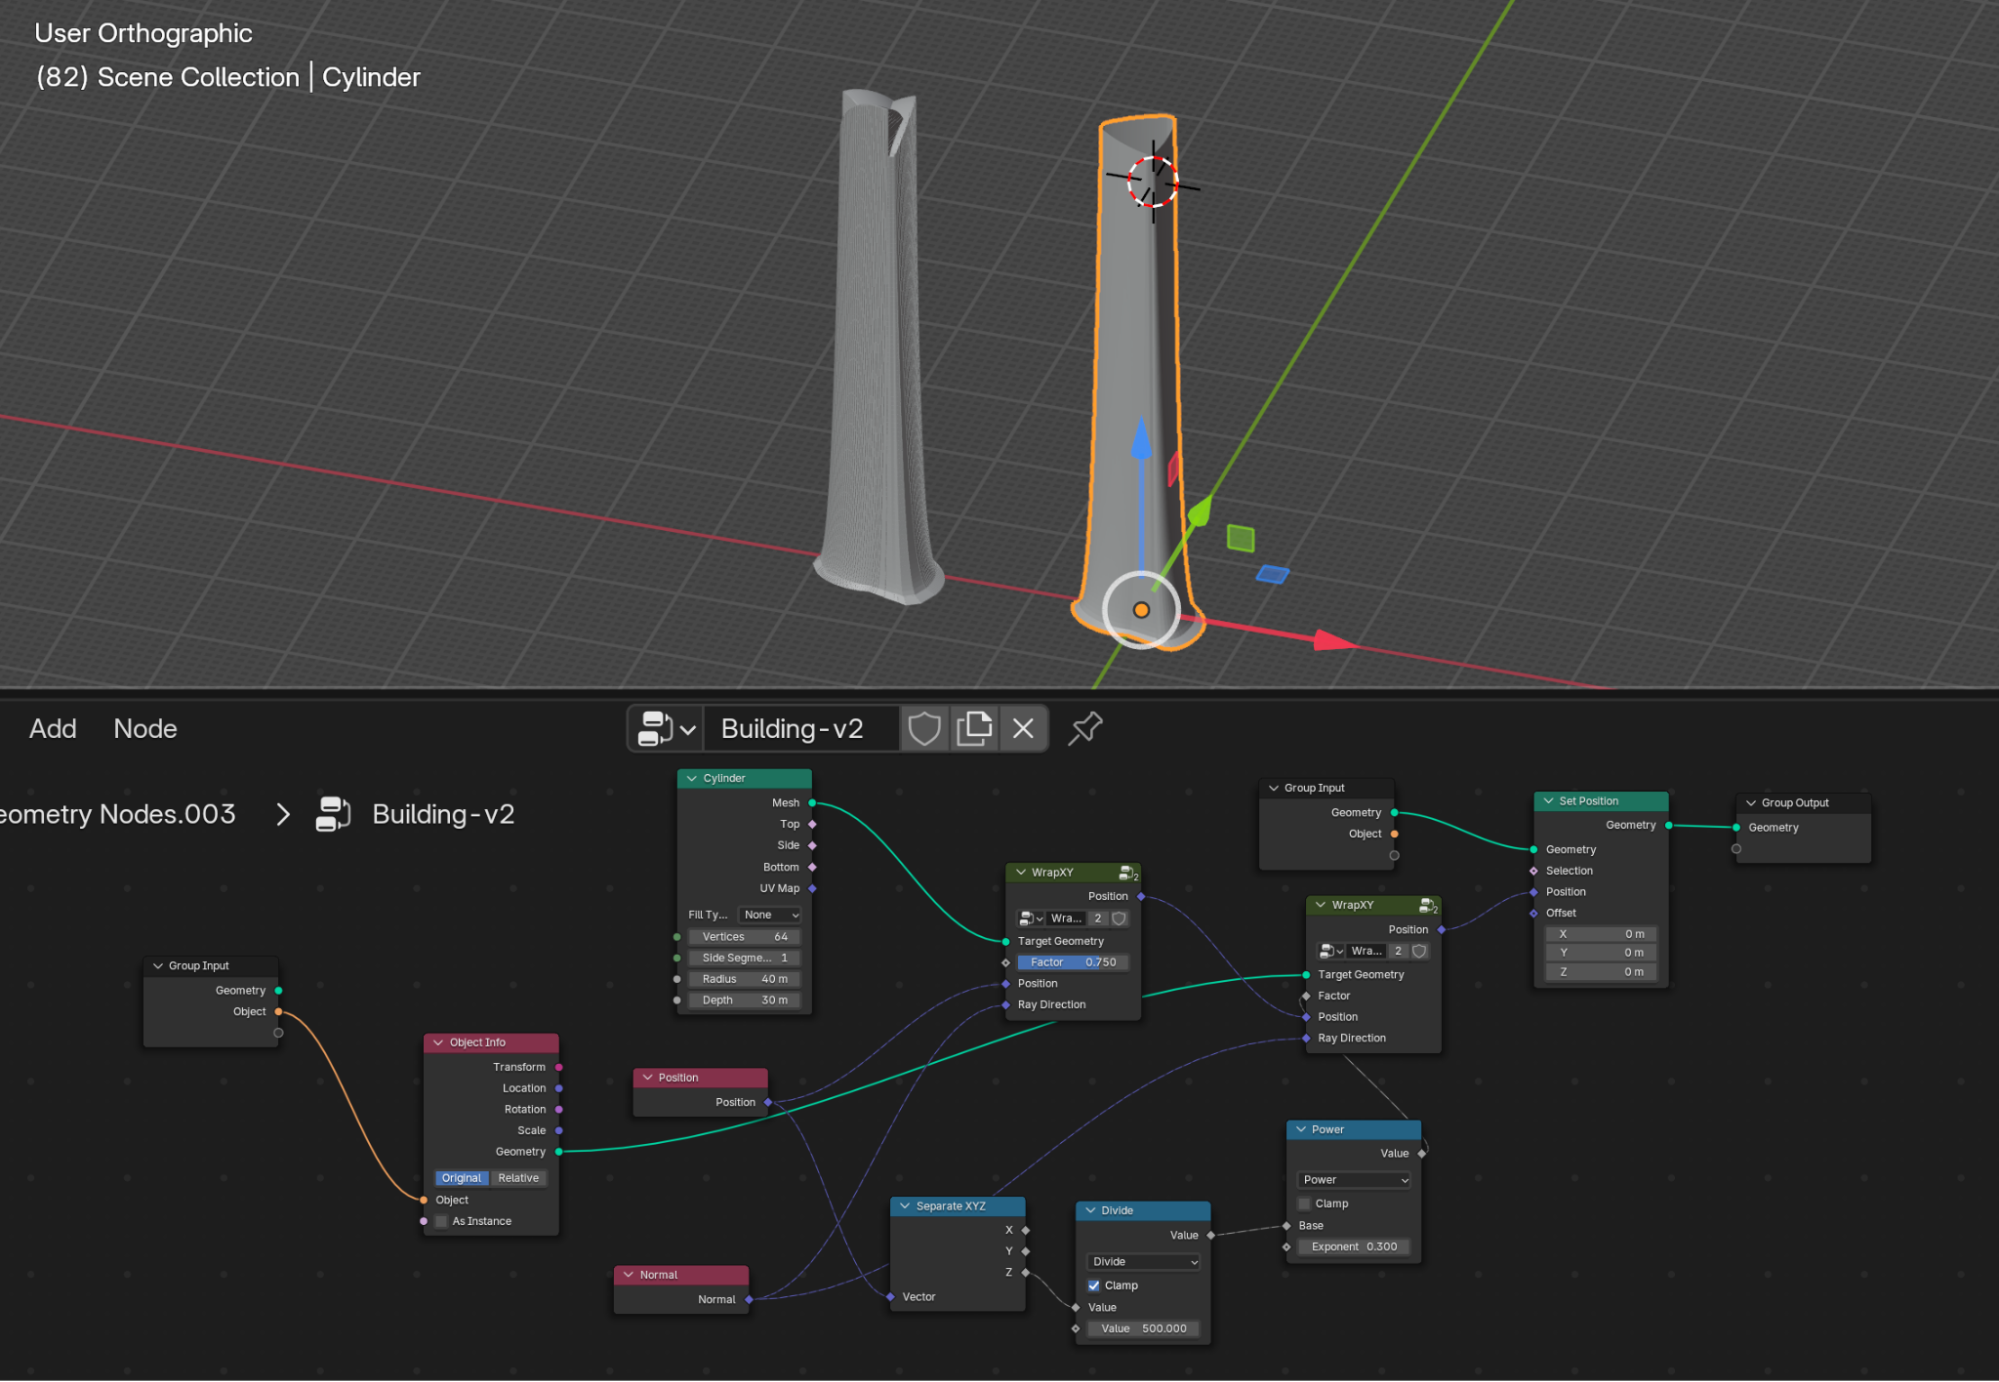This screenshot has height=1382, width=1999.
Task: Unlink the Building-v2 node tree with X
Action: [x=1023, y=729]
